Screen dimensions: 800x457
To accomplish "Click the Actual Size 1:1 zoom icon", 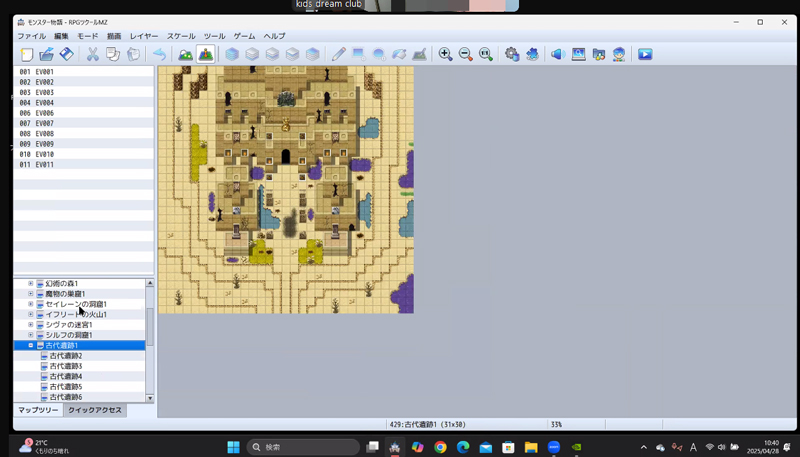I will 486,54.
